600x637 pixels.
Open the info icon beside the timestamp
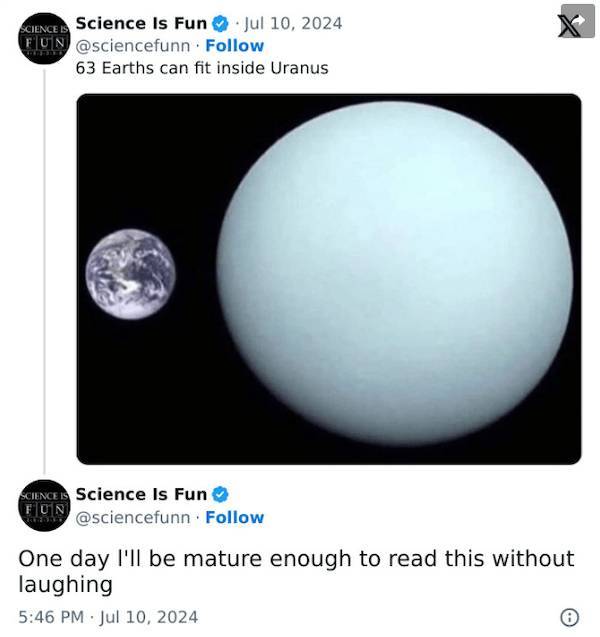[x=570, y=616]
